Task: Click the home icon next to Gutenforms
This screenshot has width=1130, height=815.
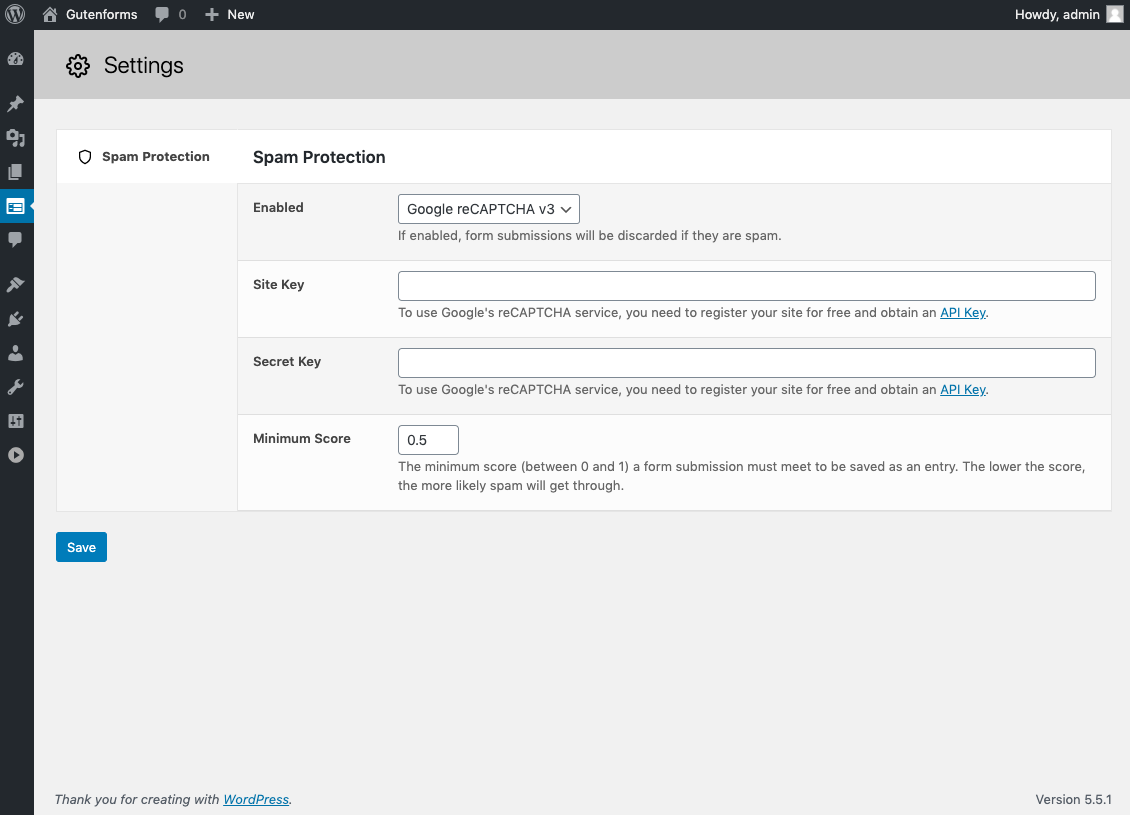Action: (x=50, y=14)
